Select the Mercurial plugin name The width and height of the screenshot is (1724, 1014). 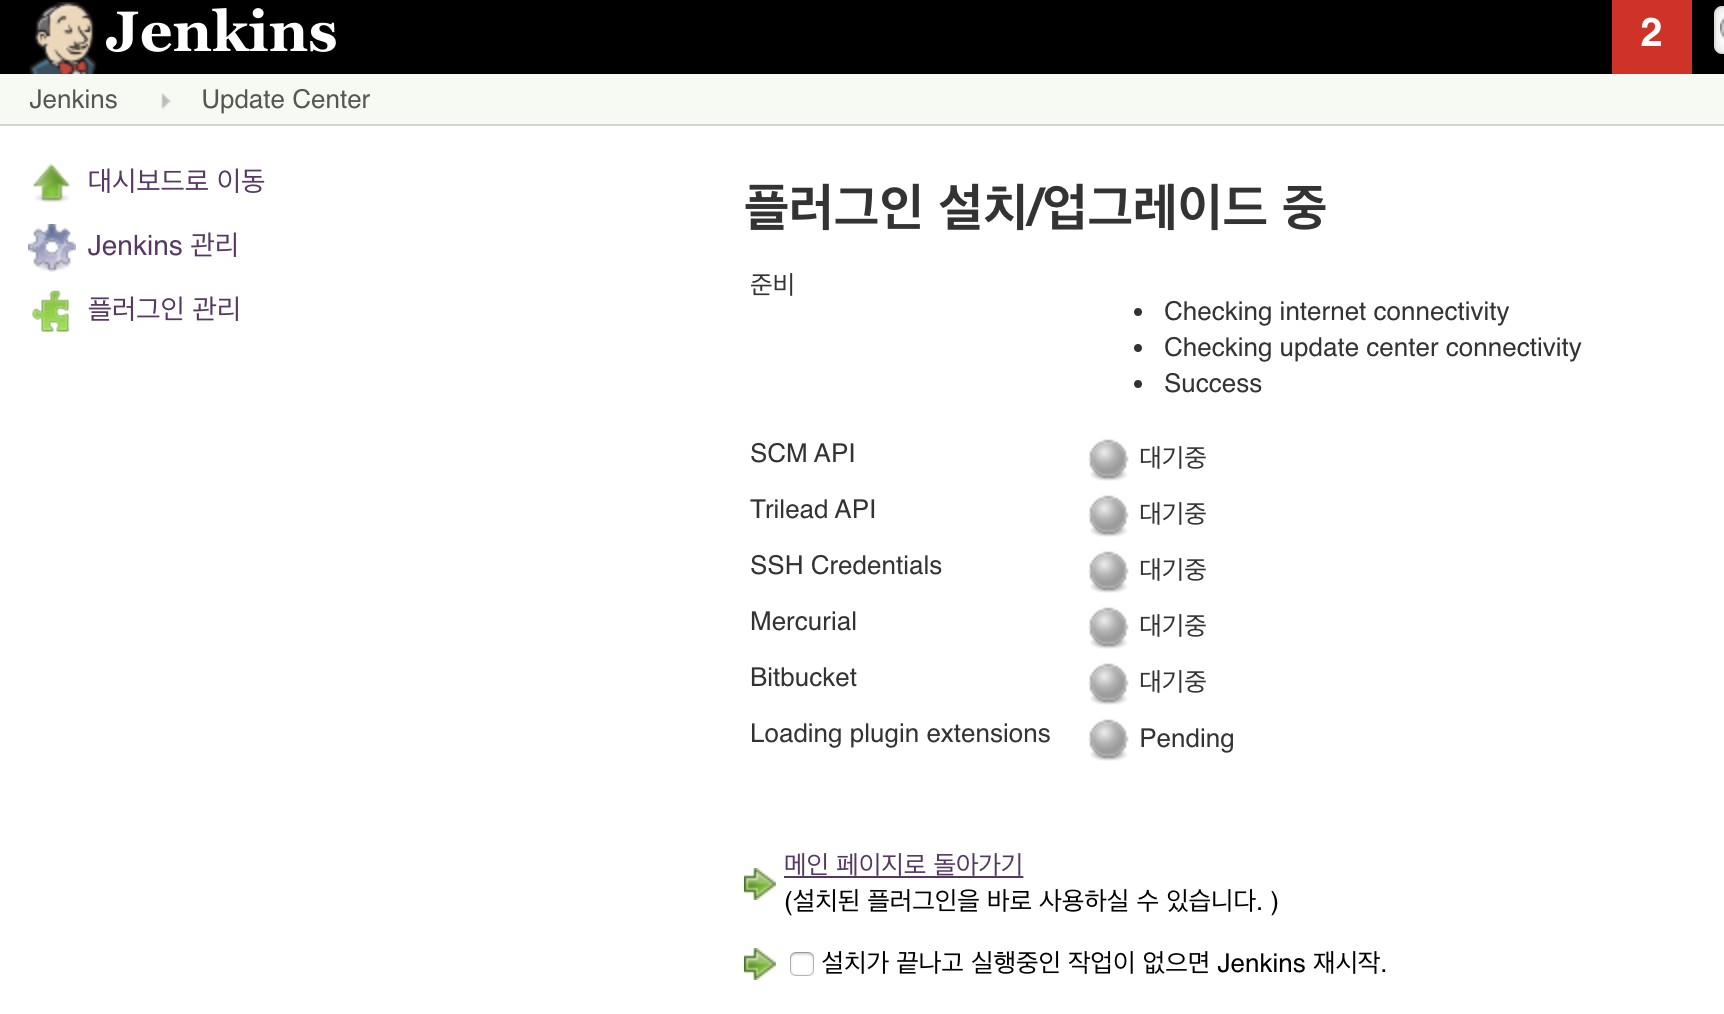tap(803, 621)
